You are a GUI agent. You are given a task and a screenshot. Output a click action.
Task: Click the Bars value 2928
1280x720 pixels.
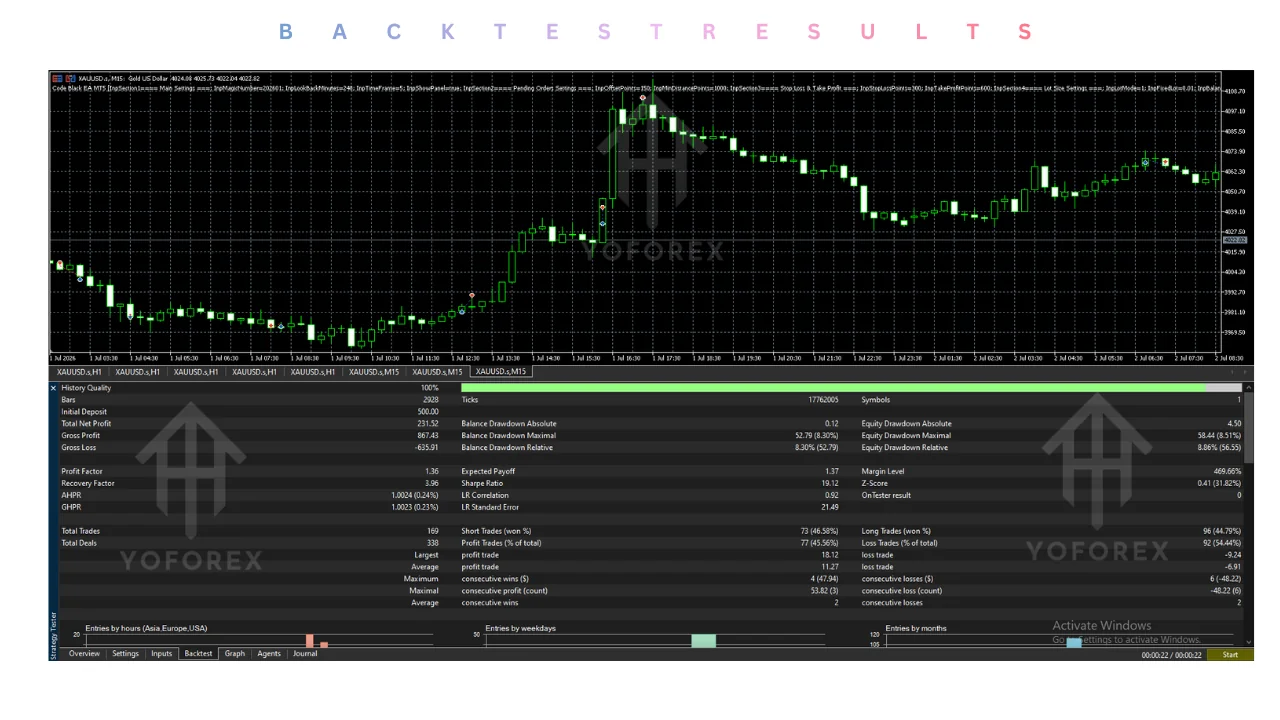point(431,400)
